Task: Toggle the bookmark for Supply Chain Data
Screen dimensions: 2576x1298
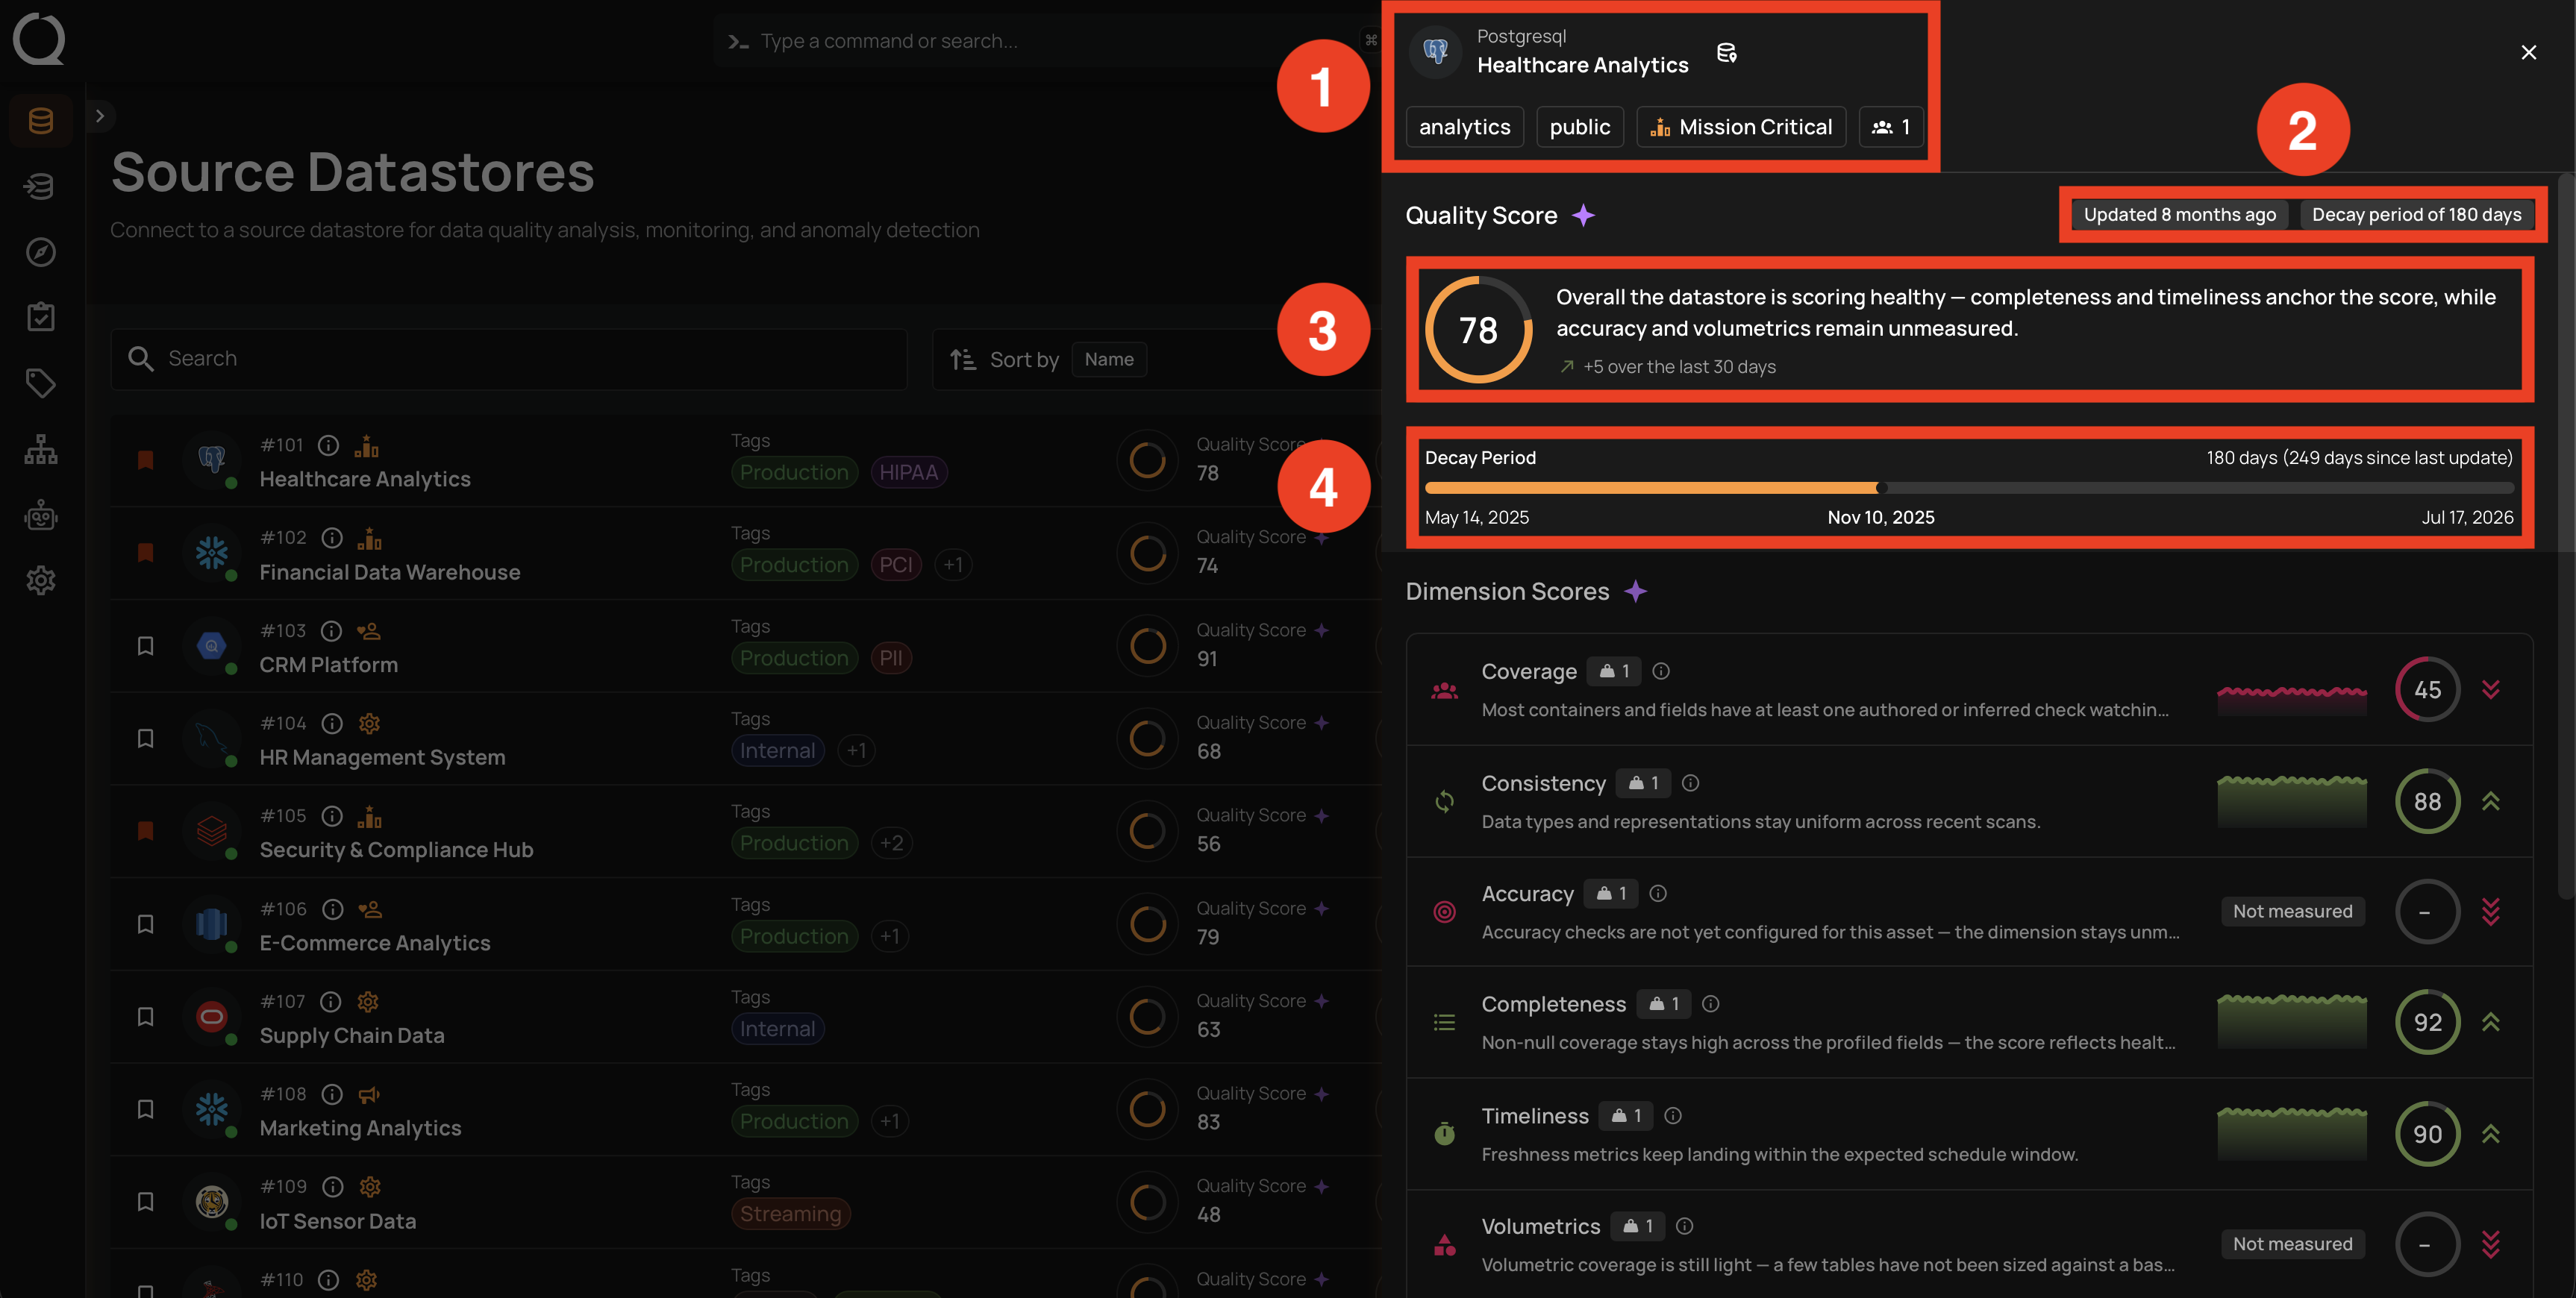Action: click(x=145, y=1017)
